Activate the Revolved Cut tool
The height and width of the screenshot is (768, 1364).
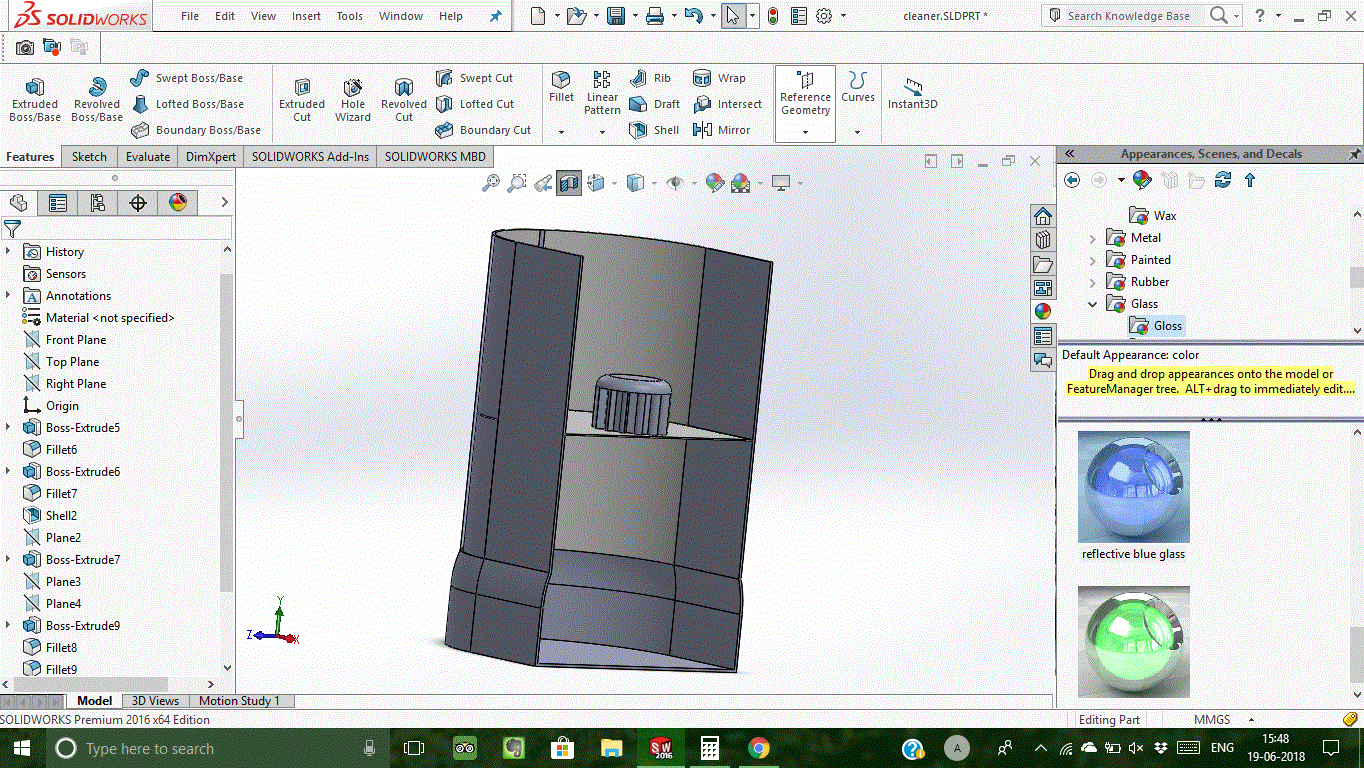404,101
